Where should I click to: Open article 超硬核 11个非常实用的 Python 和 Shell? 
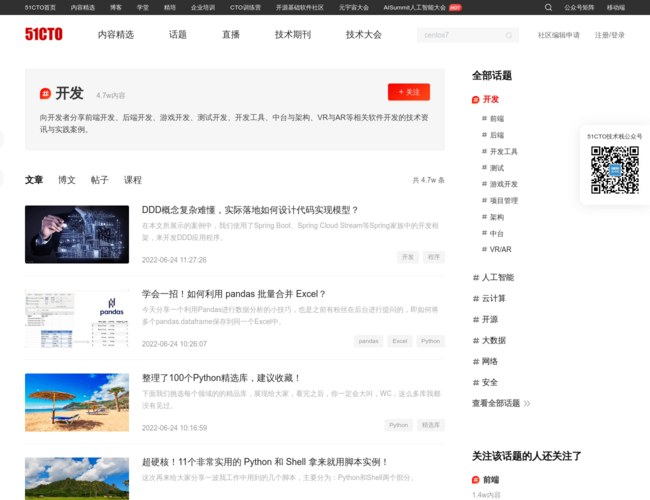[x=265, y=462]
